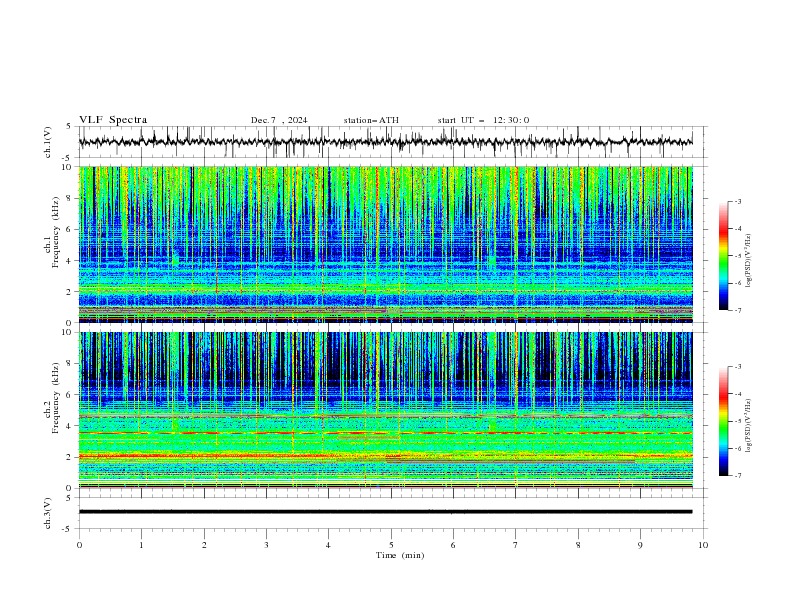Click the "ch.1 Frequency (kHz)" axis label
The width and height of the screenshot is (792, 612).
click(x=52, y=233)
